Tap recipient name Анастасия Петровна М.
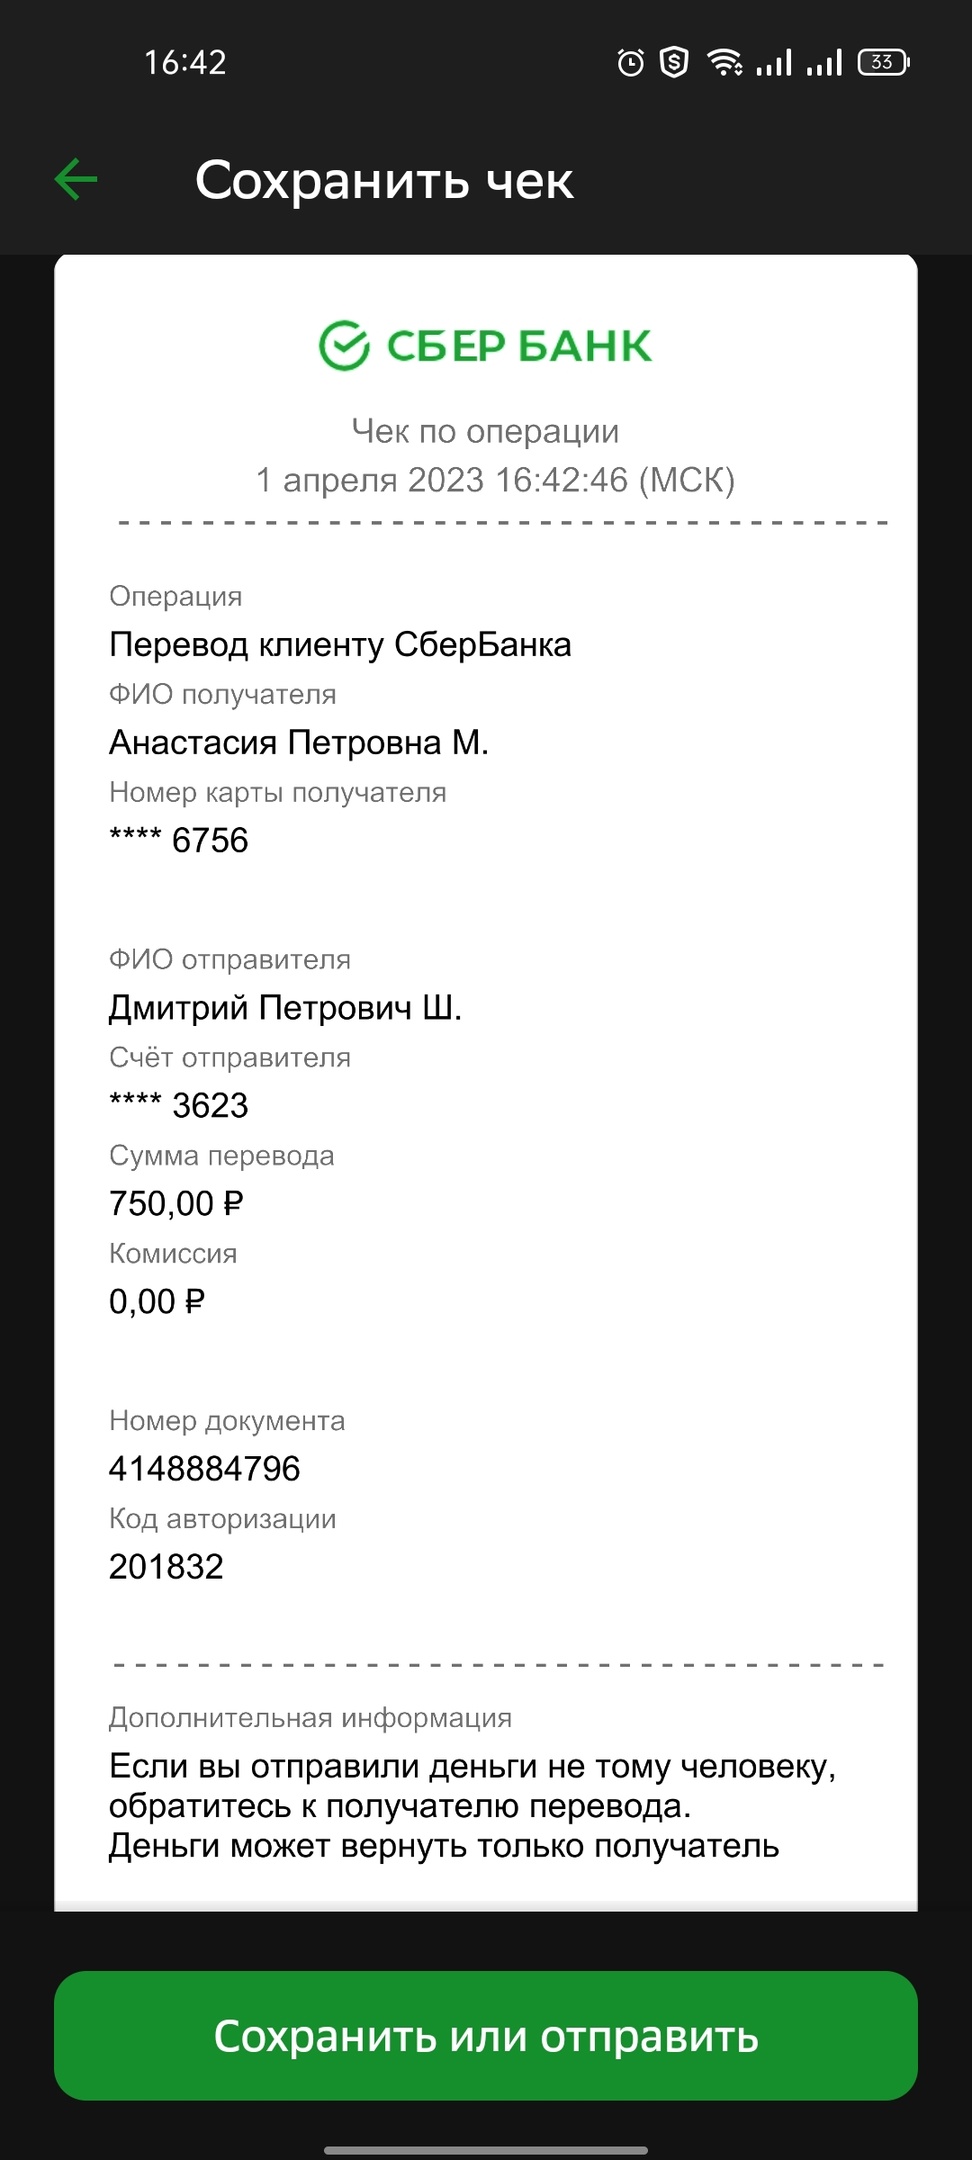Screen dimensions: 972x2160 [299, 742]
